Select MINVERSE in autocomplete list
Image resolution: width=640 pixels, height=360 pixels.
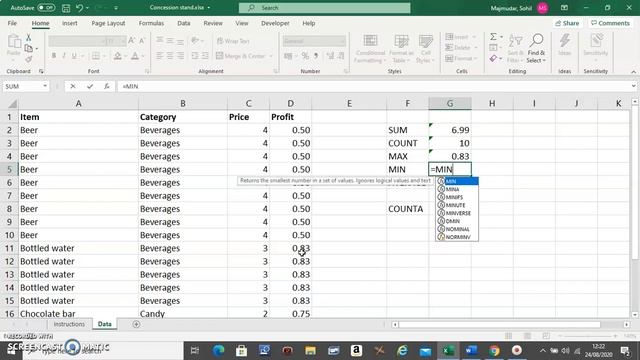pyautogui.click(x=457, y=213)
